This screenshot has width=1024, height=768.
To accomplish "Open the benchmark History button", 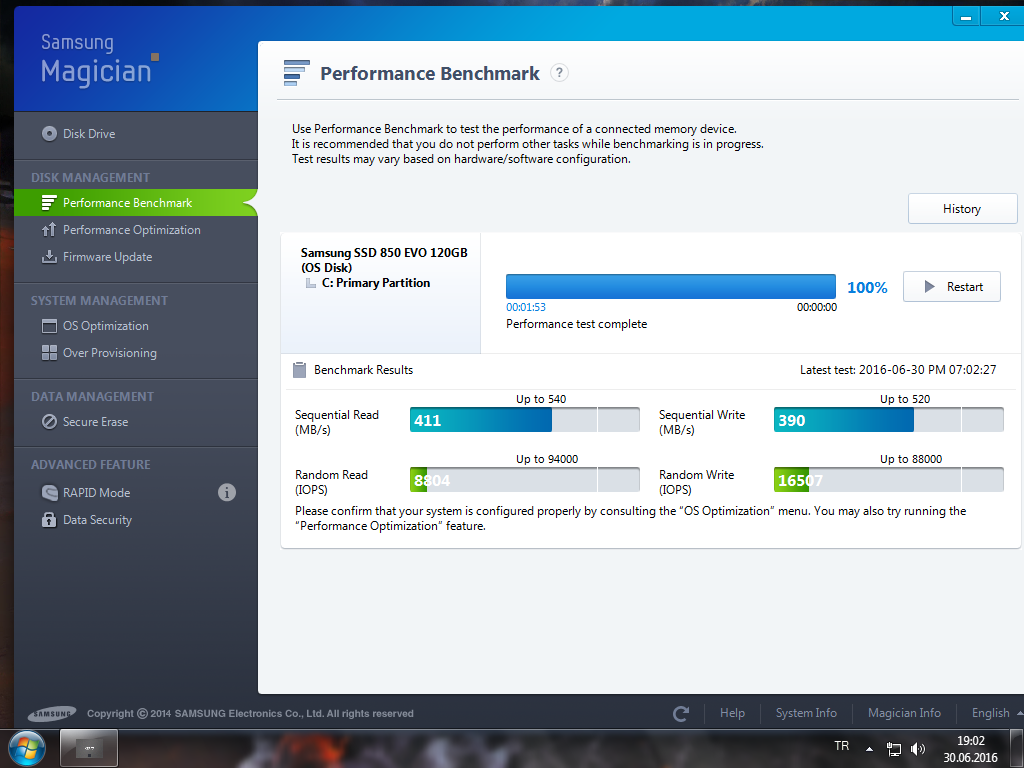I will tap(962, 209).
